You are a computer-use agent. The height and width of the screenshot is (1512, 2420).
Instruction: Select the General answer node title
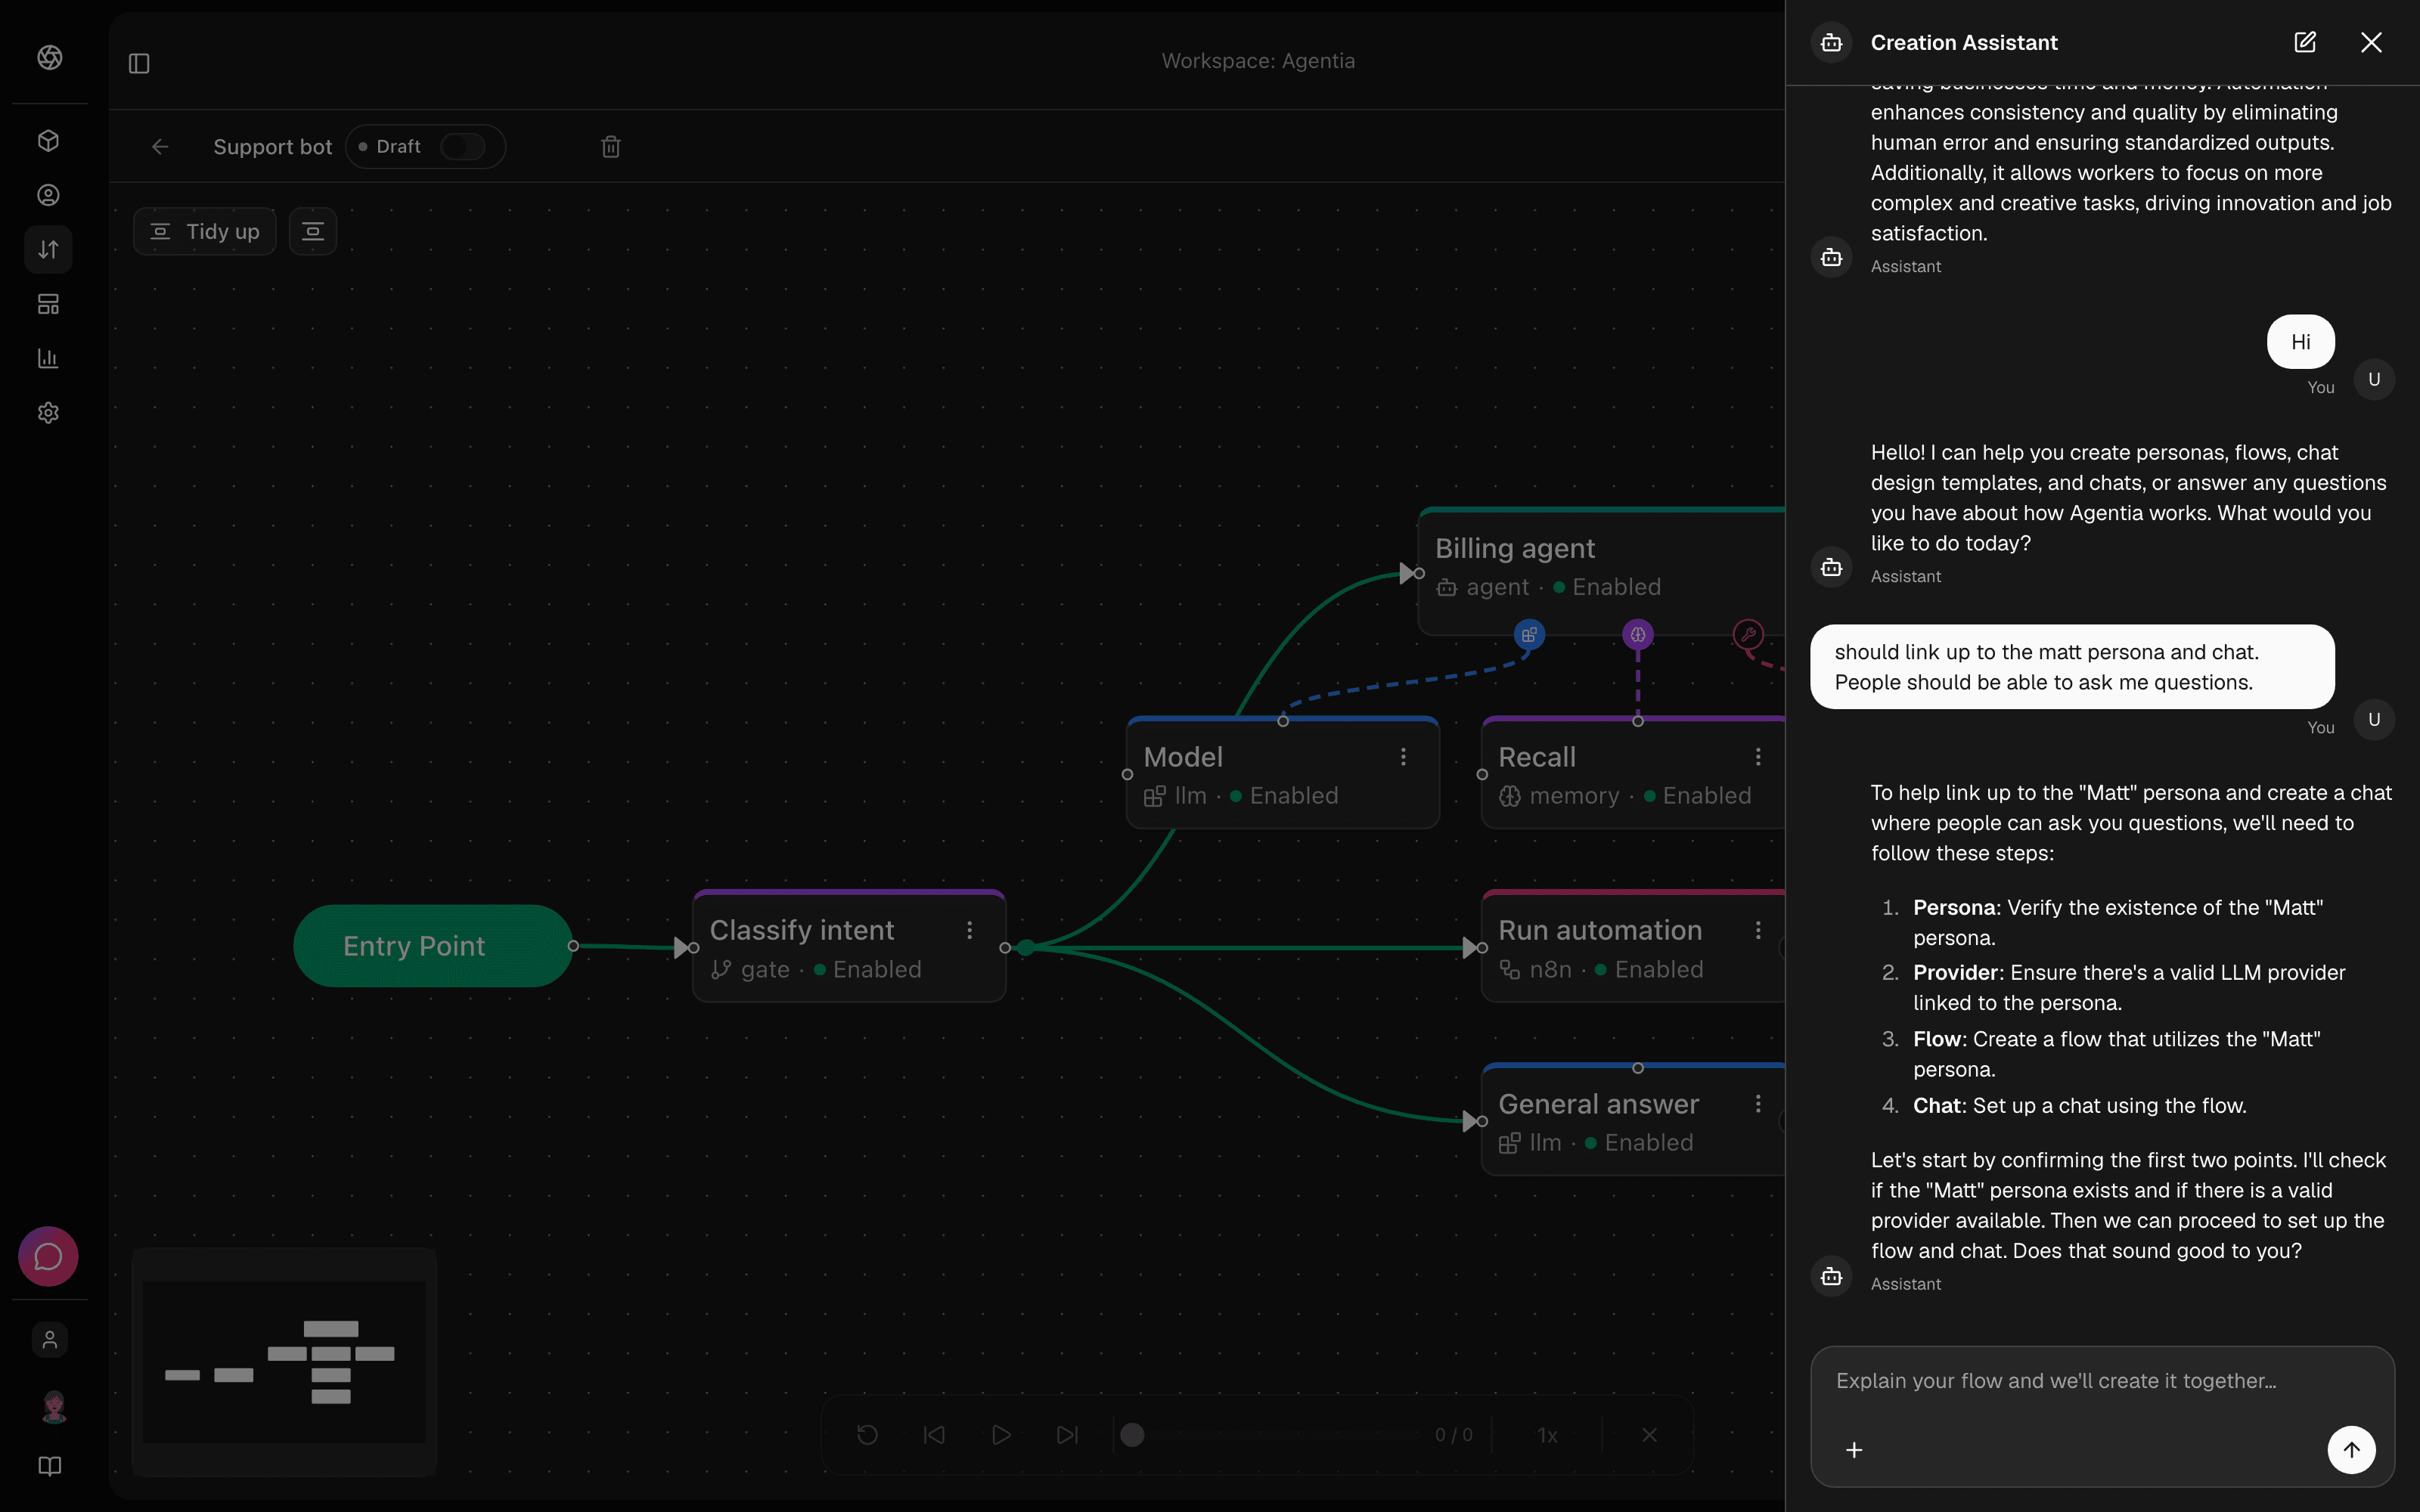pos(1598,1104)
